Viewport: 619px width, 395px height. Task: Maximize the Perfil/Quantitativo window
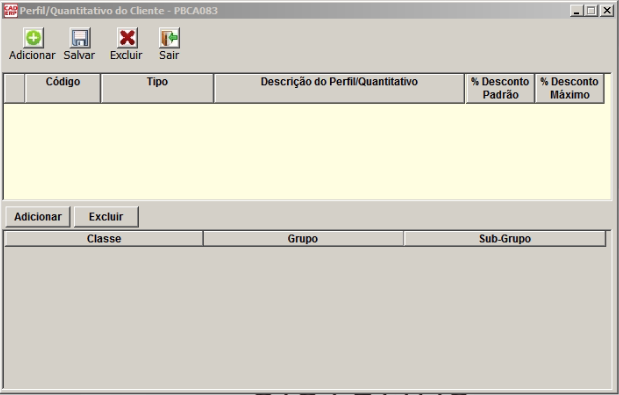(591, 11)
